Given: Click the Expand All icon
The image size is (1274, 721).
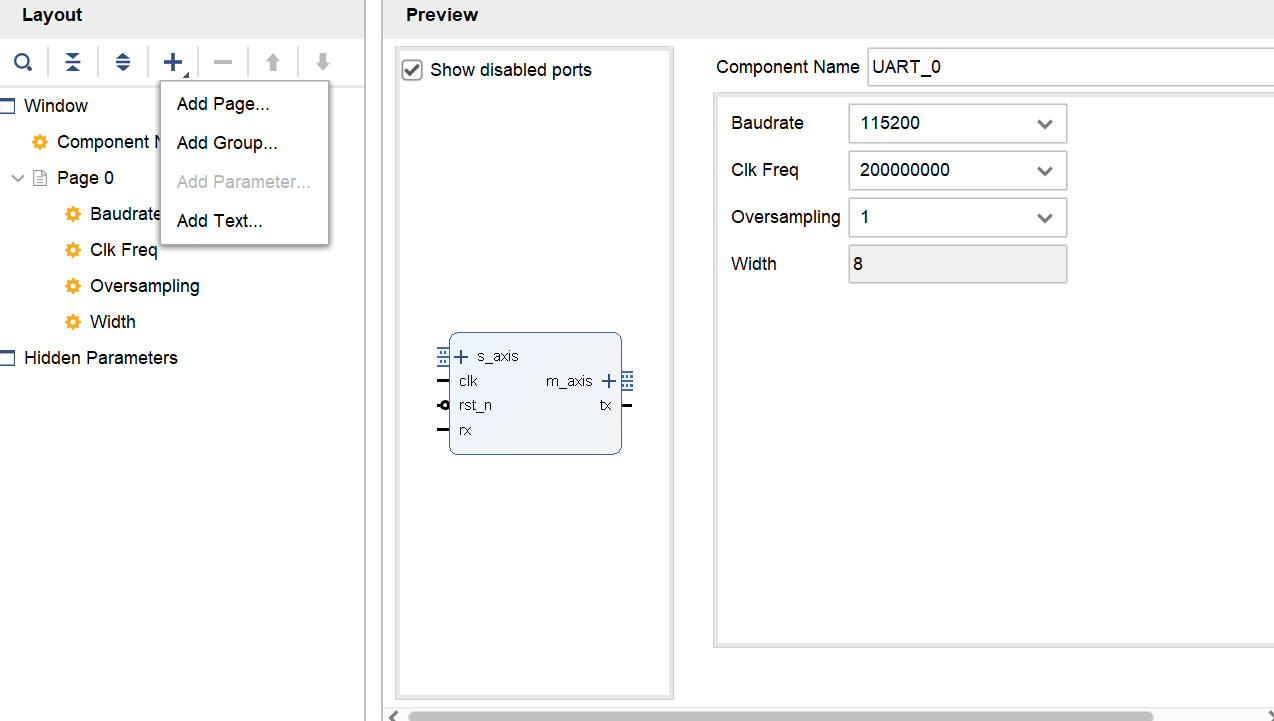Looking at the screenshot, I should (x=123, y=63).
